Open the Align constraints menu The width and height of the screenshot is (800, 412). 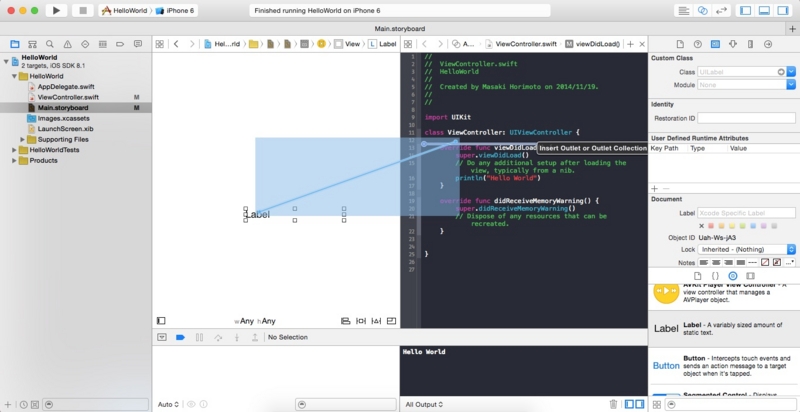345,321
